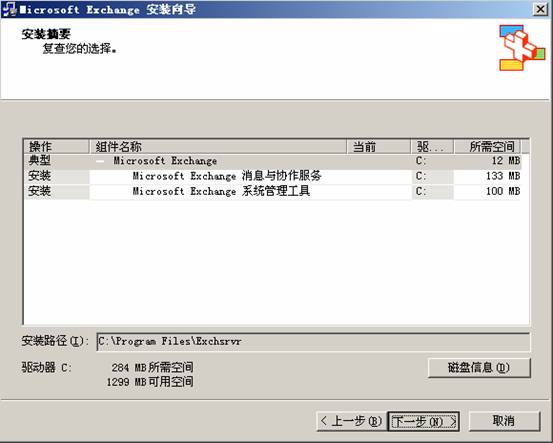Screen dimensions: 553x443
Task: Click the 组件名称 column header
Action: (218, 146)
